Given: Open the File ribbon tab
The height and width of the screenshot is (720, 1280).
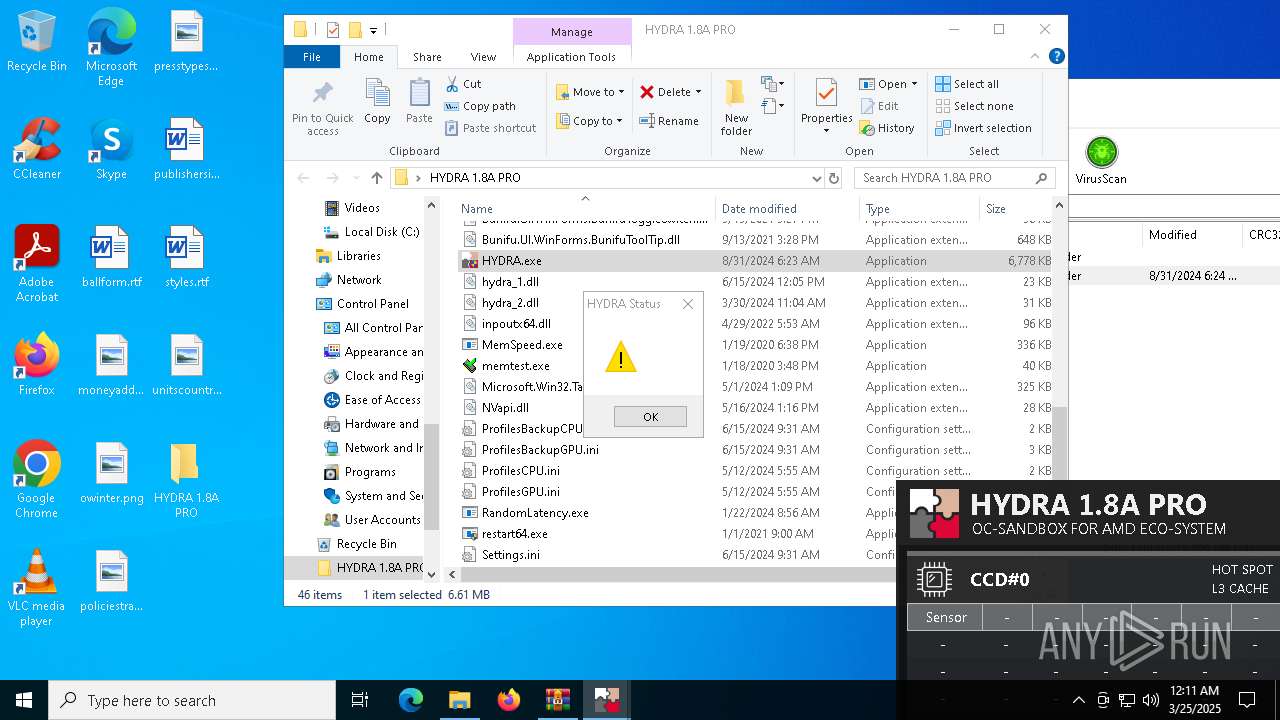Looking at the screenshot, I should point(312,57).
